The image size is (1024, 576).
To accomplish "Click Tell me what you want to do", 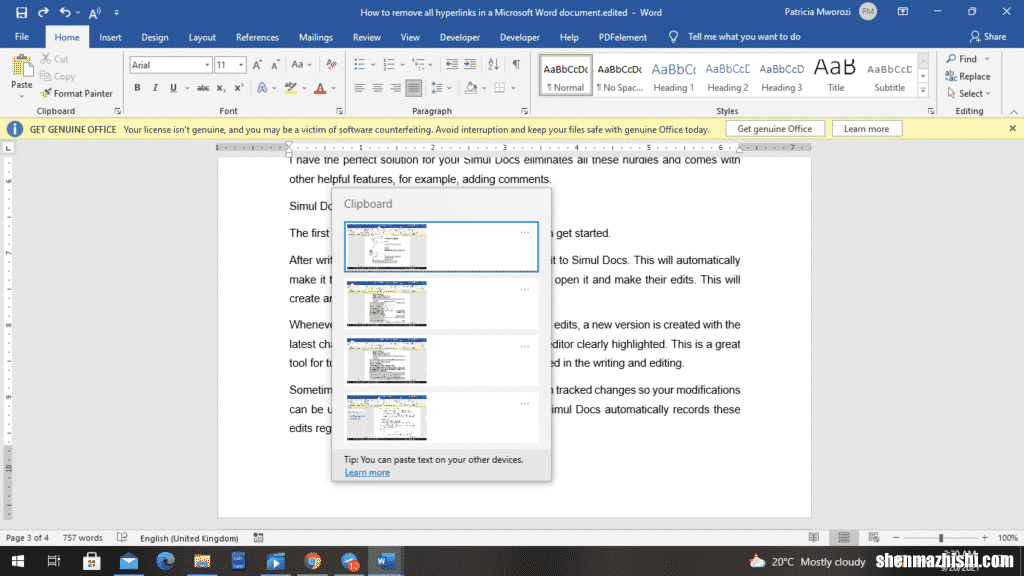I will [744, 37].
